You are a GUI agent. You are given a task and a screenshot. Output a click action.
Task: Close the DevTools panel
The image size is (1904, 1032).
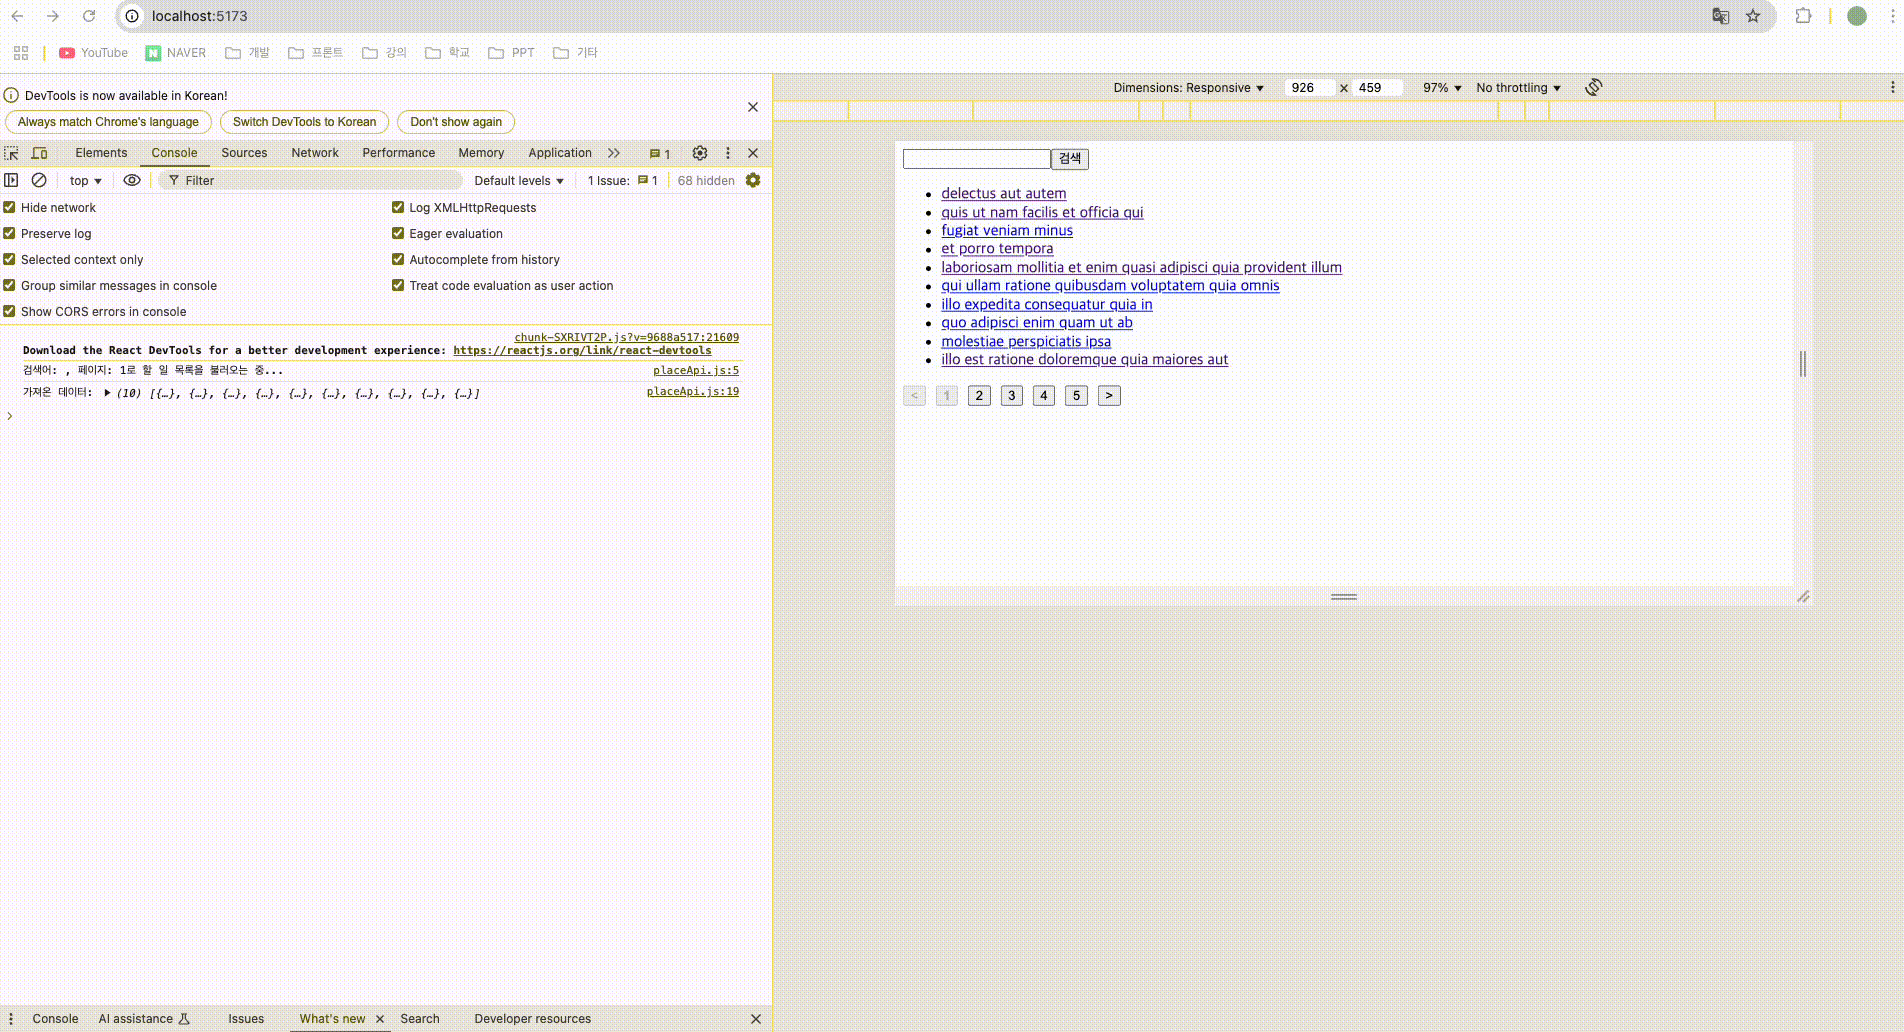click(753, 153)
